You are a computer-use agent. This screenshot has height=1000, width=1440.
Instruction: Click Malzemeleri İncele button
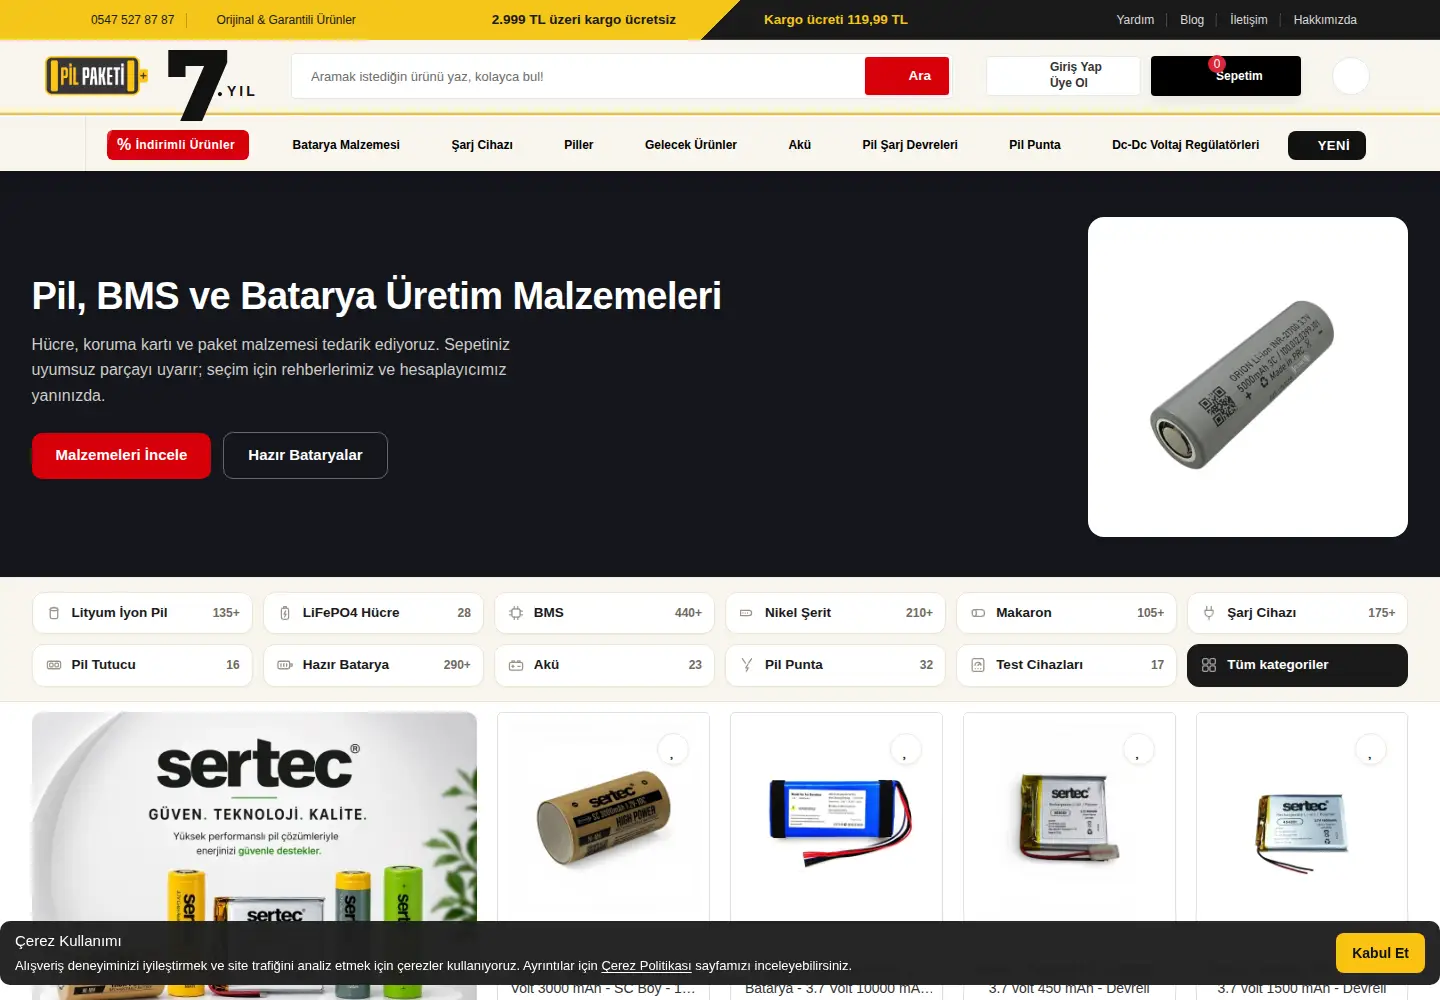click(121, 455)
